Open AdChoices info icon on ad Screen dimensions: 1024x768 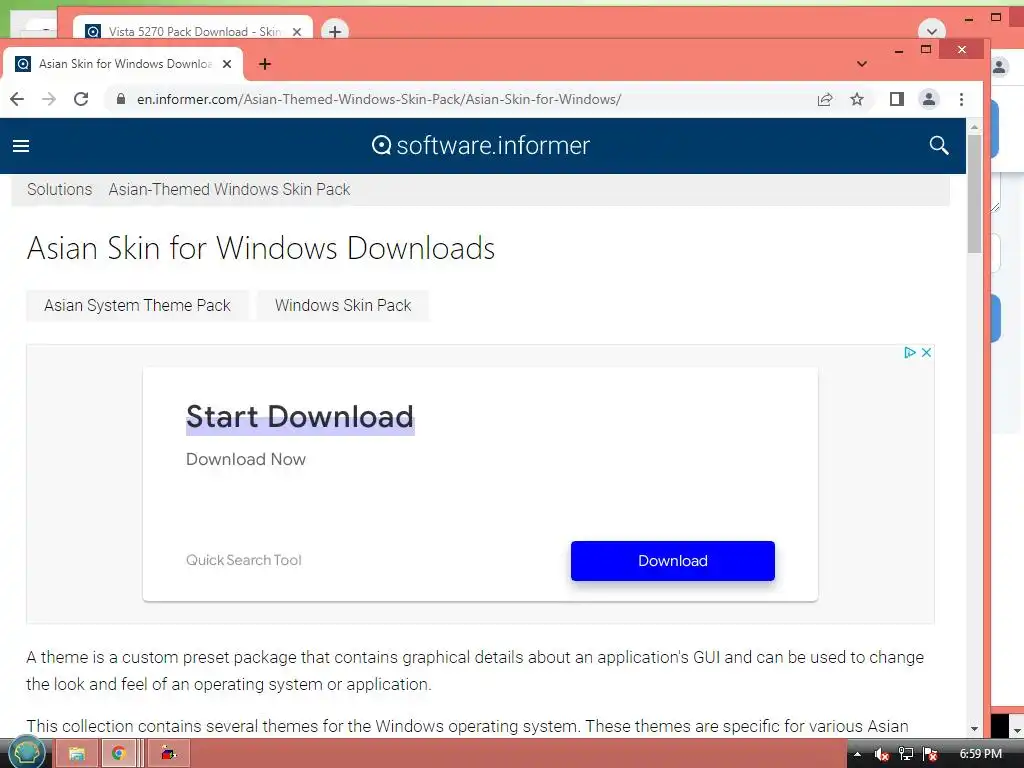coord(909,353)
